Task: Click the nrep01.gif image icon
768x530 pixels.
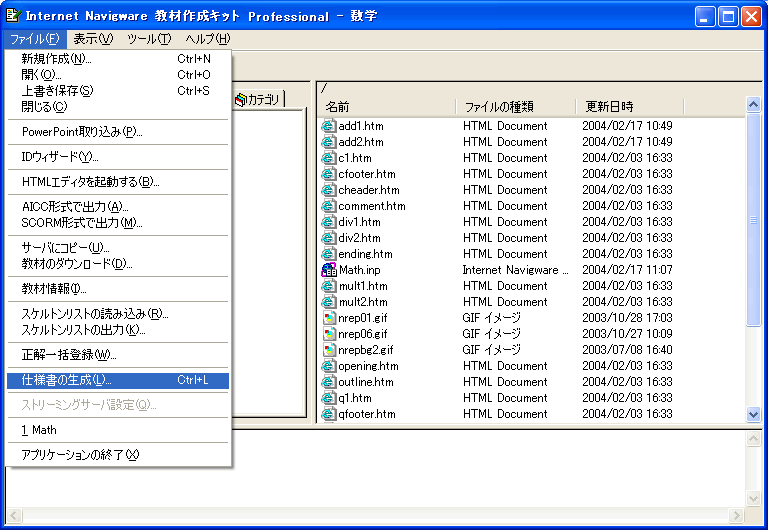Action: click(x=329, y=318)
